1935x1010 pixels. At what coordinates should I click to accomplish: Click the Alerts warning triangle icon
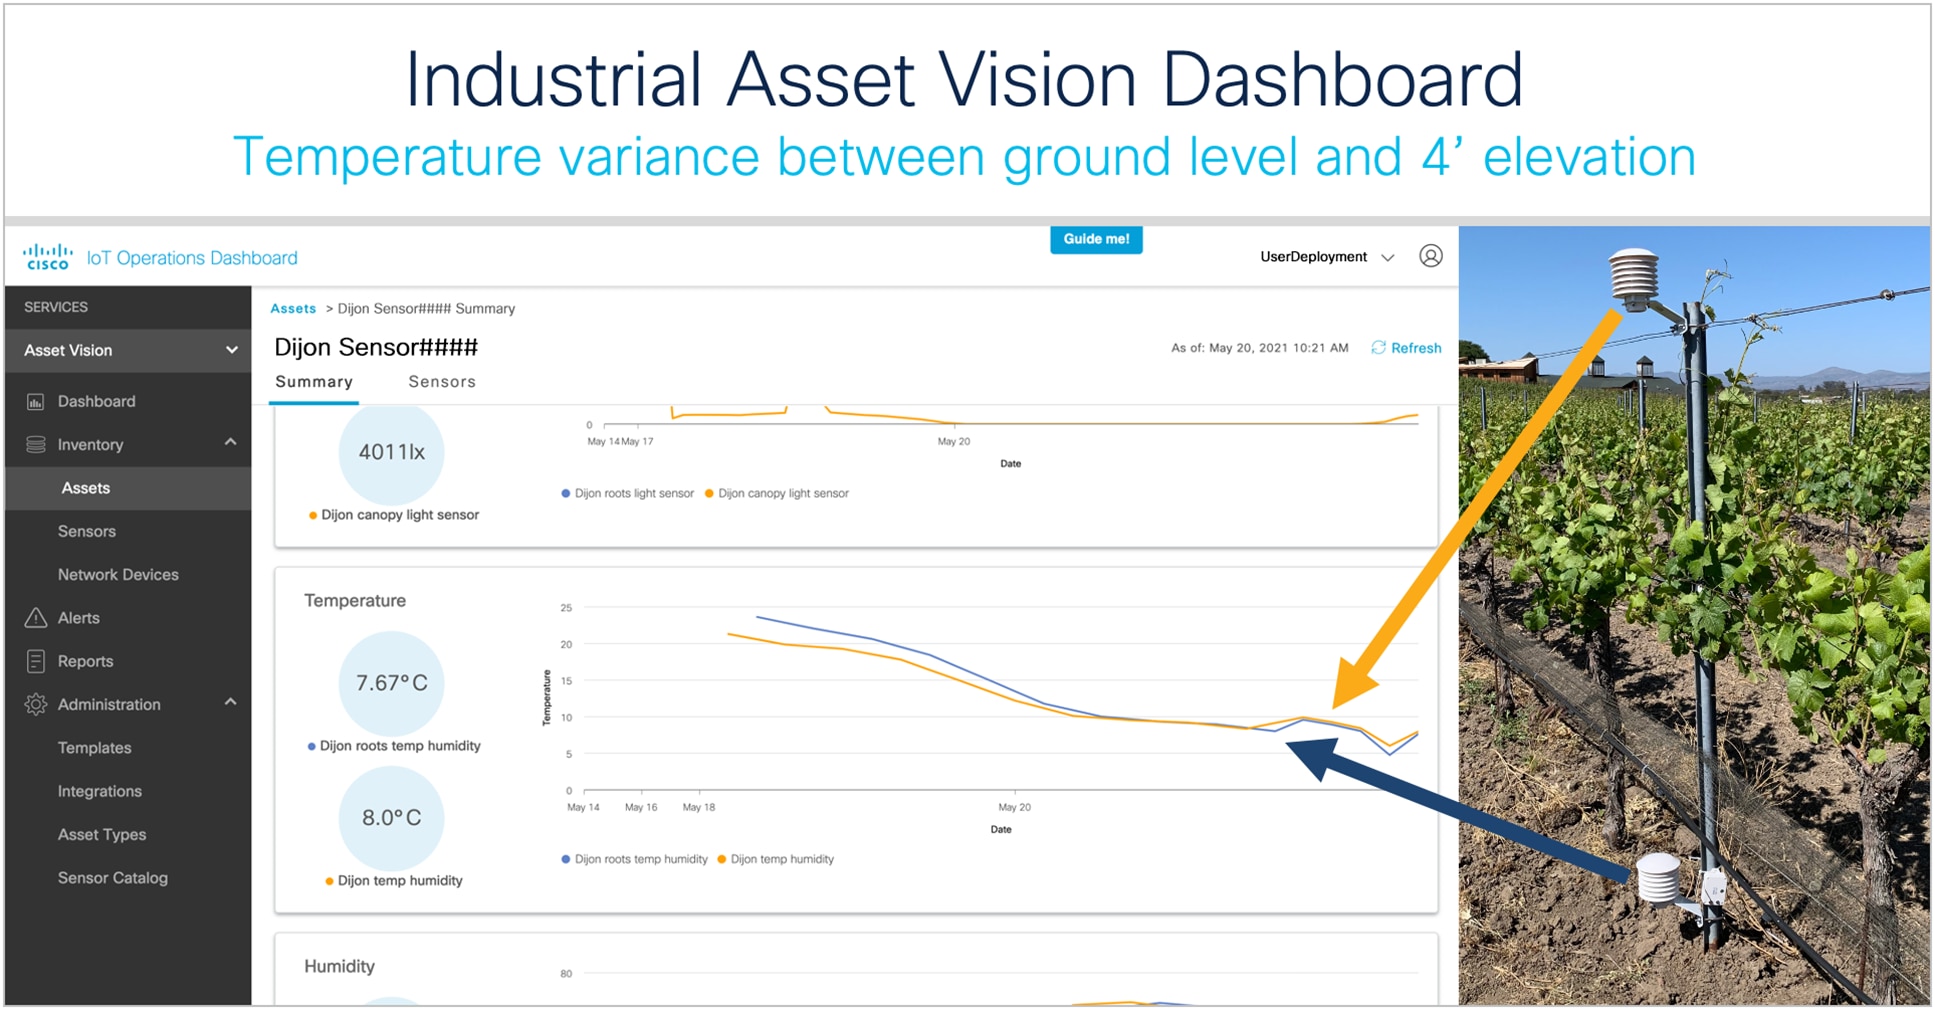[35, 617]
